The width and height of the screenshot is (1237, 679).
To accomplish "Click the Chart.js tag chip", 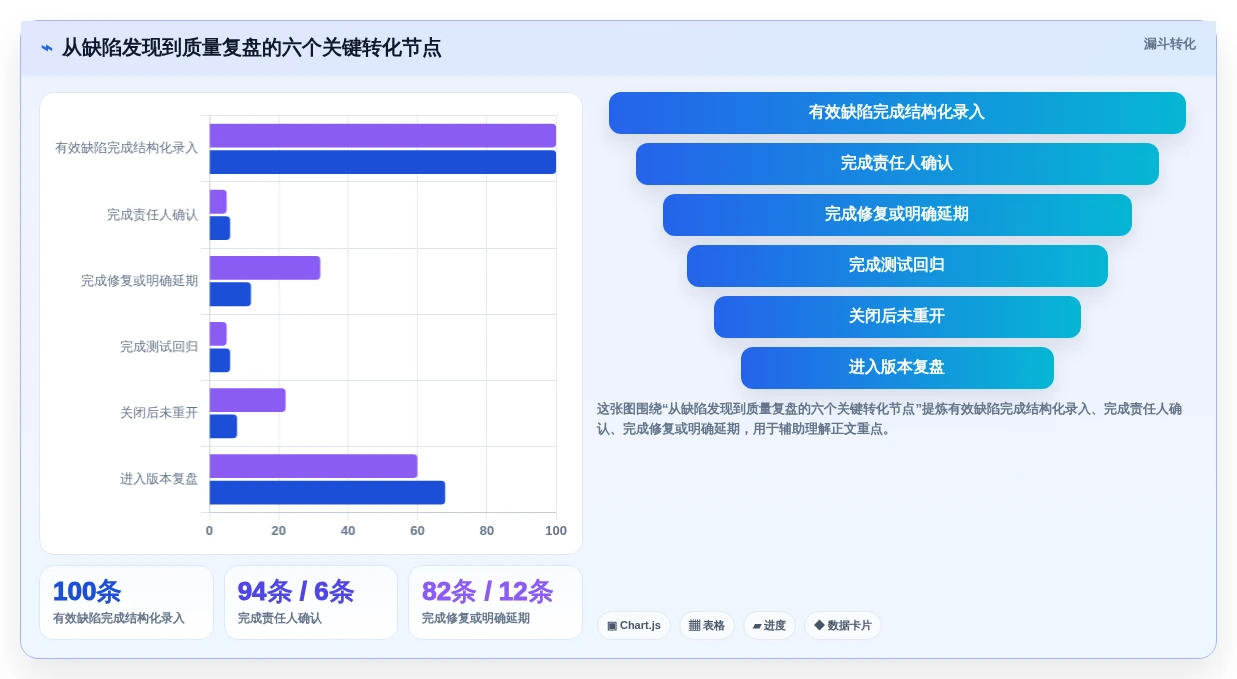I will 634,626.
